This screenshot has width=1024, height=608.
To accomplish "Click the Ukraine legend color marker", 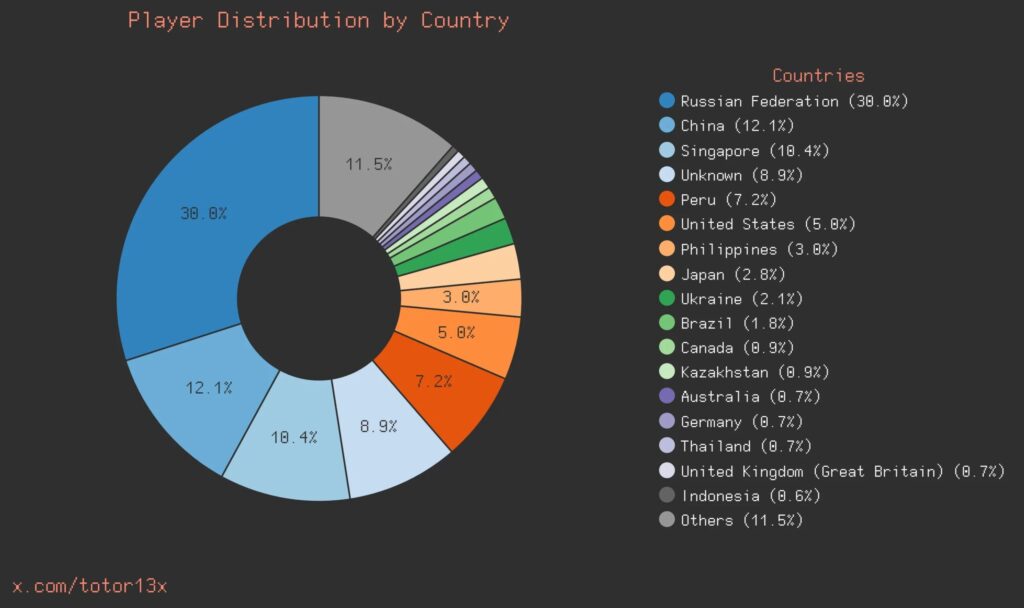I will point(666,298).
